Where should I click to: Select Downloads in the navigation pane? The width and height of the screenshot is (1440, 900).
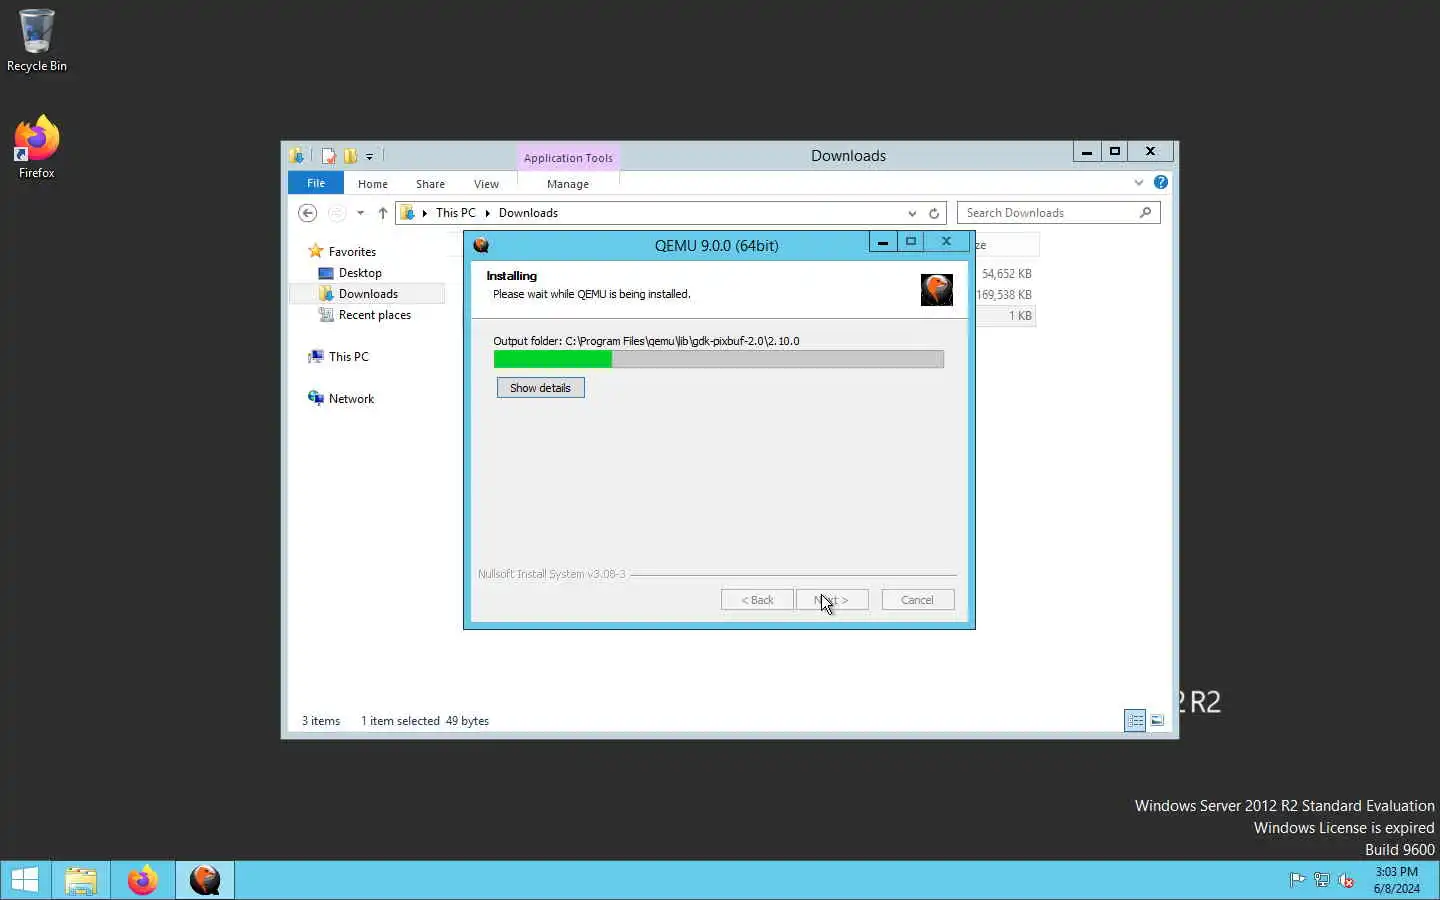click(368, 294)
